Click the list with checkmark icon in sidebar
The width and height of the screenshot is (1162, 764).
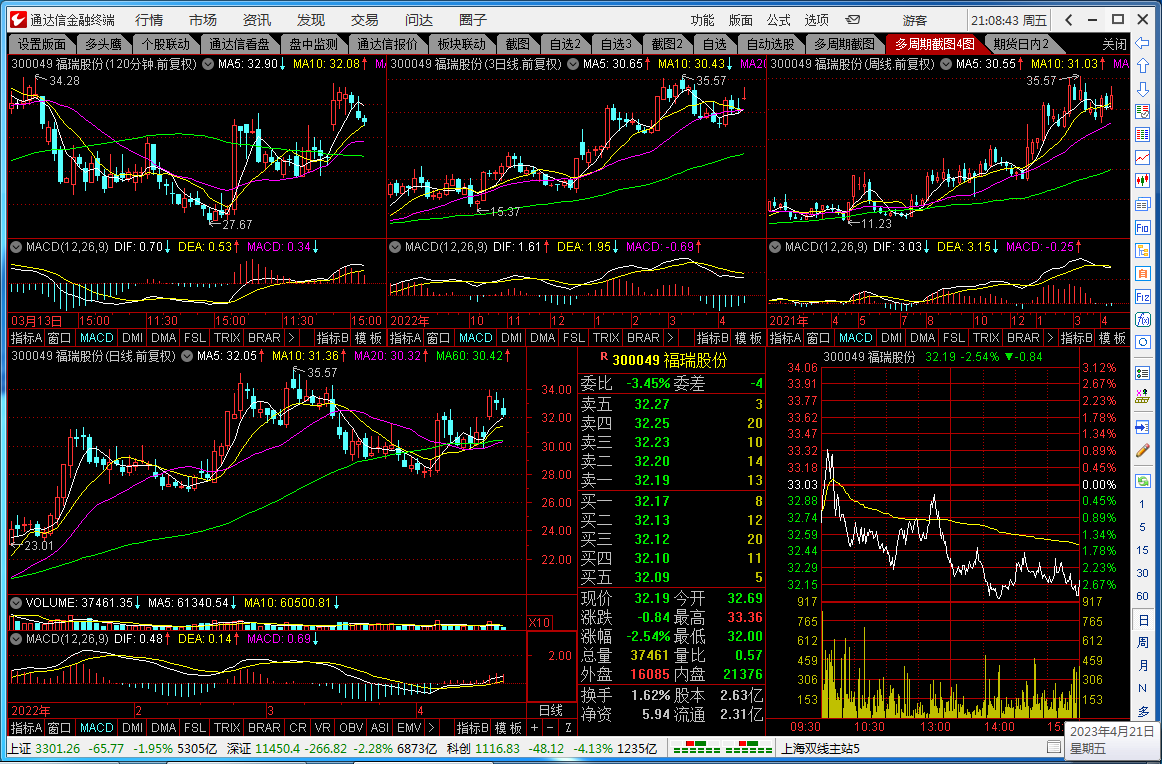point(1143,111)
